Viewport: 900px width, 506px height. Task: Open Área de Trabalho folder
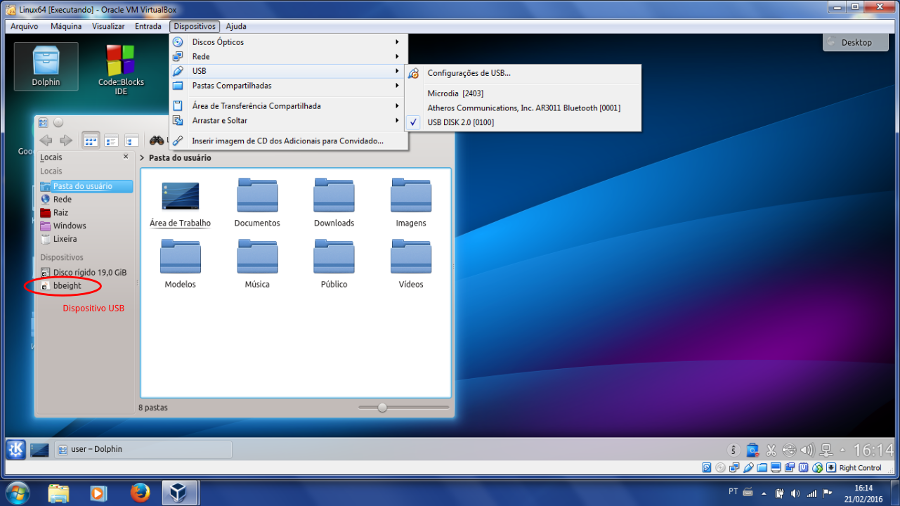coord(180,203)
